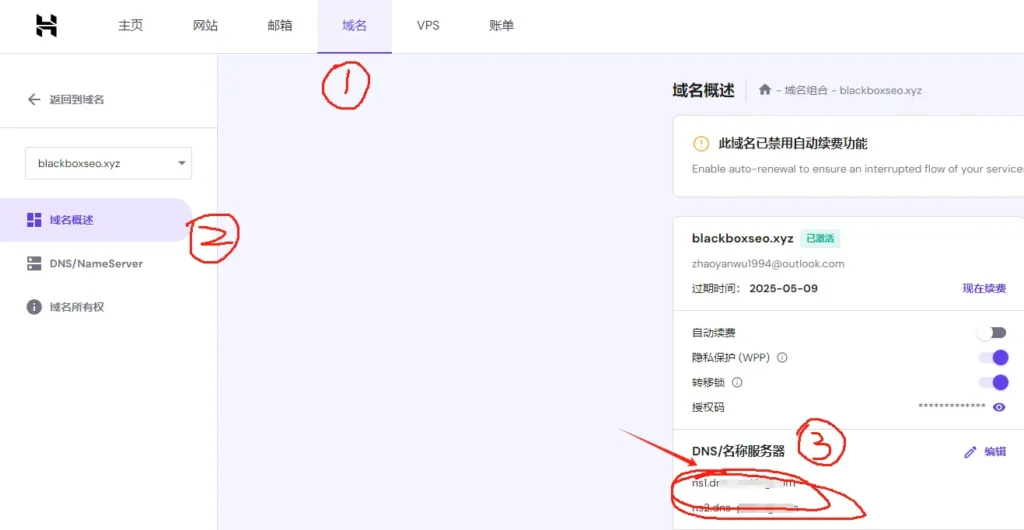Click the 域名所有权 info icon
Image resolution: width=1024 pixels, height=530 pixels.
point(34,307)
